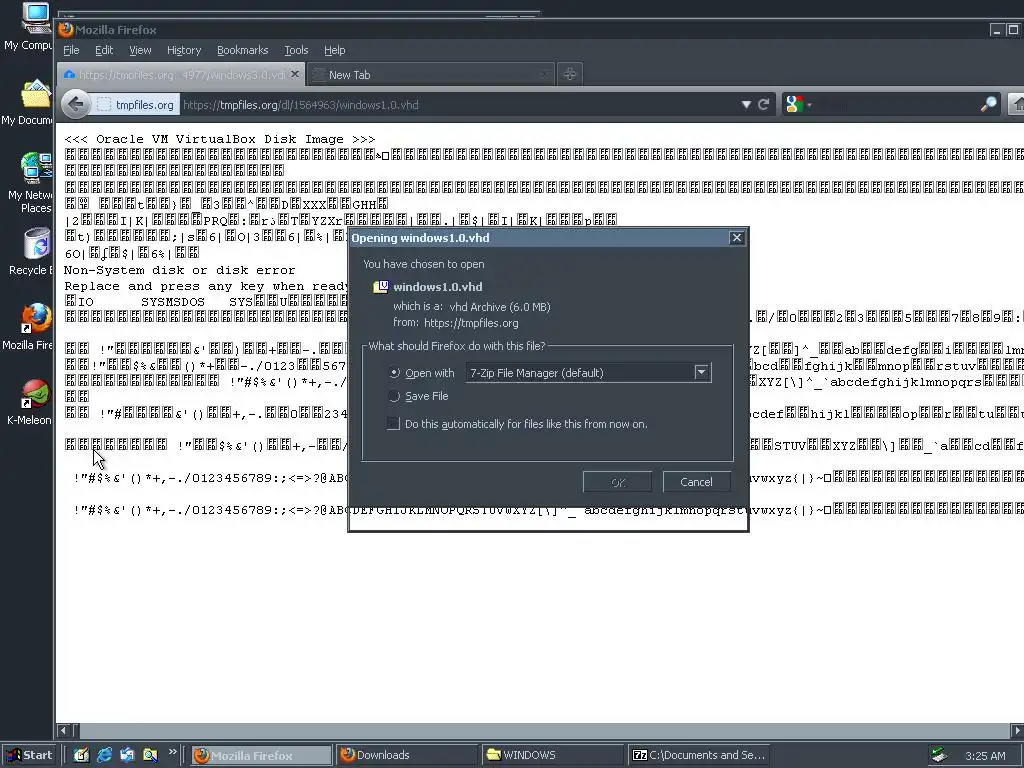Switch to the New Tab tab
Image resolution: width=1024 pixels, height=768 pixels.
click(430, 74)
